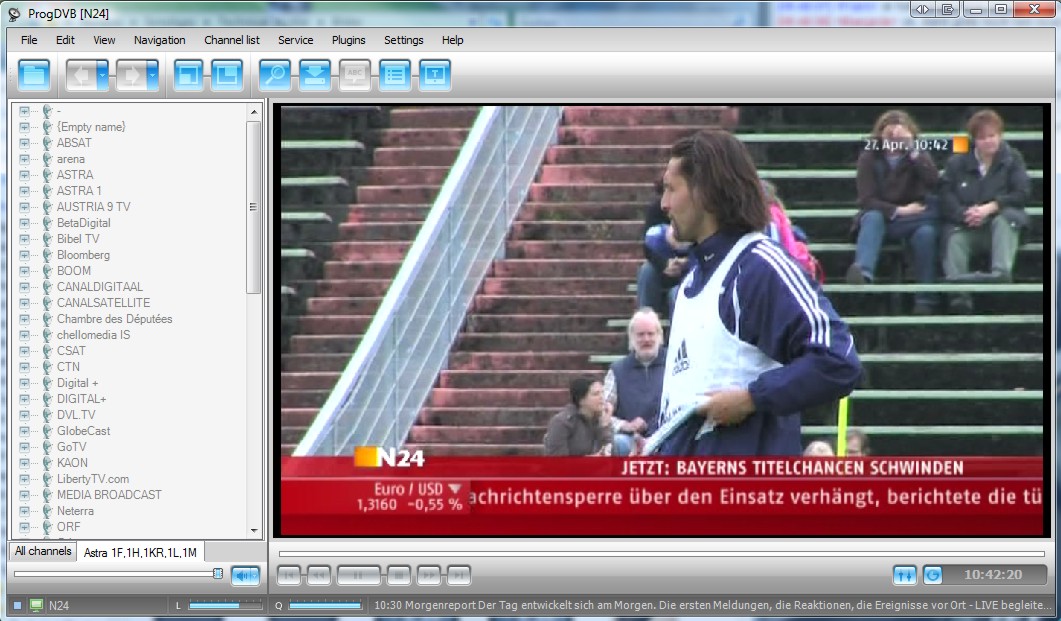The height and width of the screenshot is (621, 1061).
Task: Select Bibel TV in the channel tree
Action: point(78,239)
